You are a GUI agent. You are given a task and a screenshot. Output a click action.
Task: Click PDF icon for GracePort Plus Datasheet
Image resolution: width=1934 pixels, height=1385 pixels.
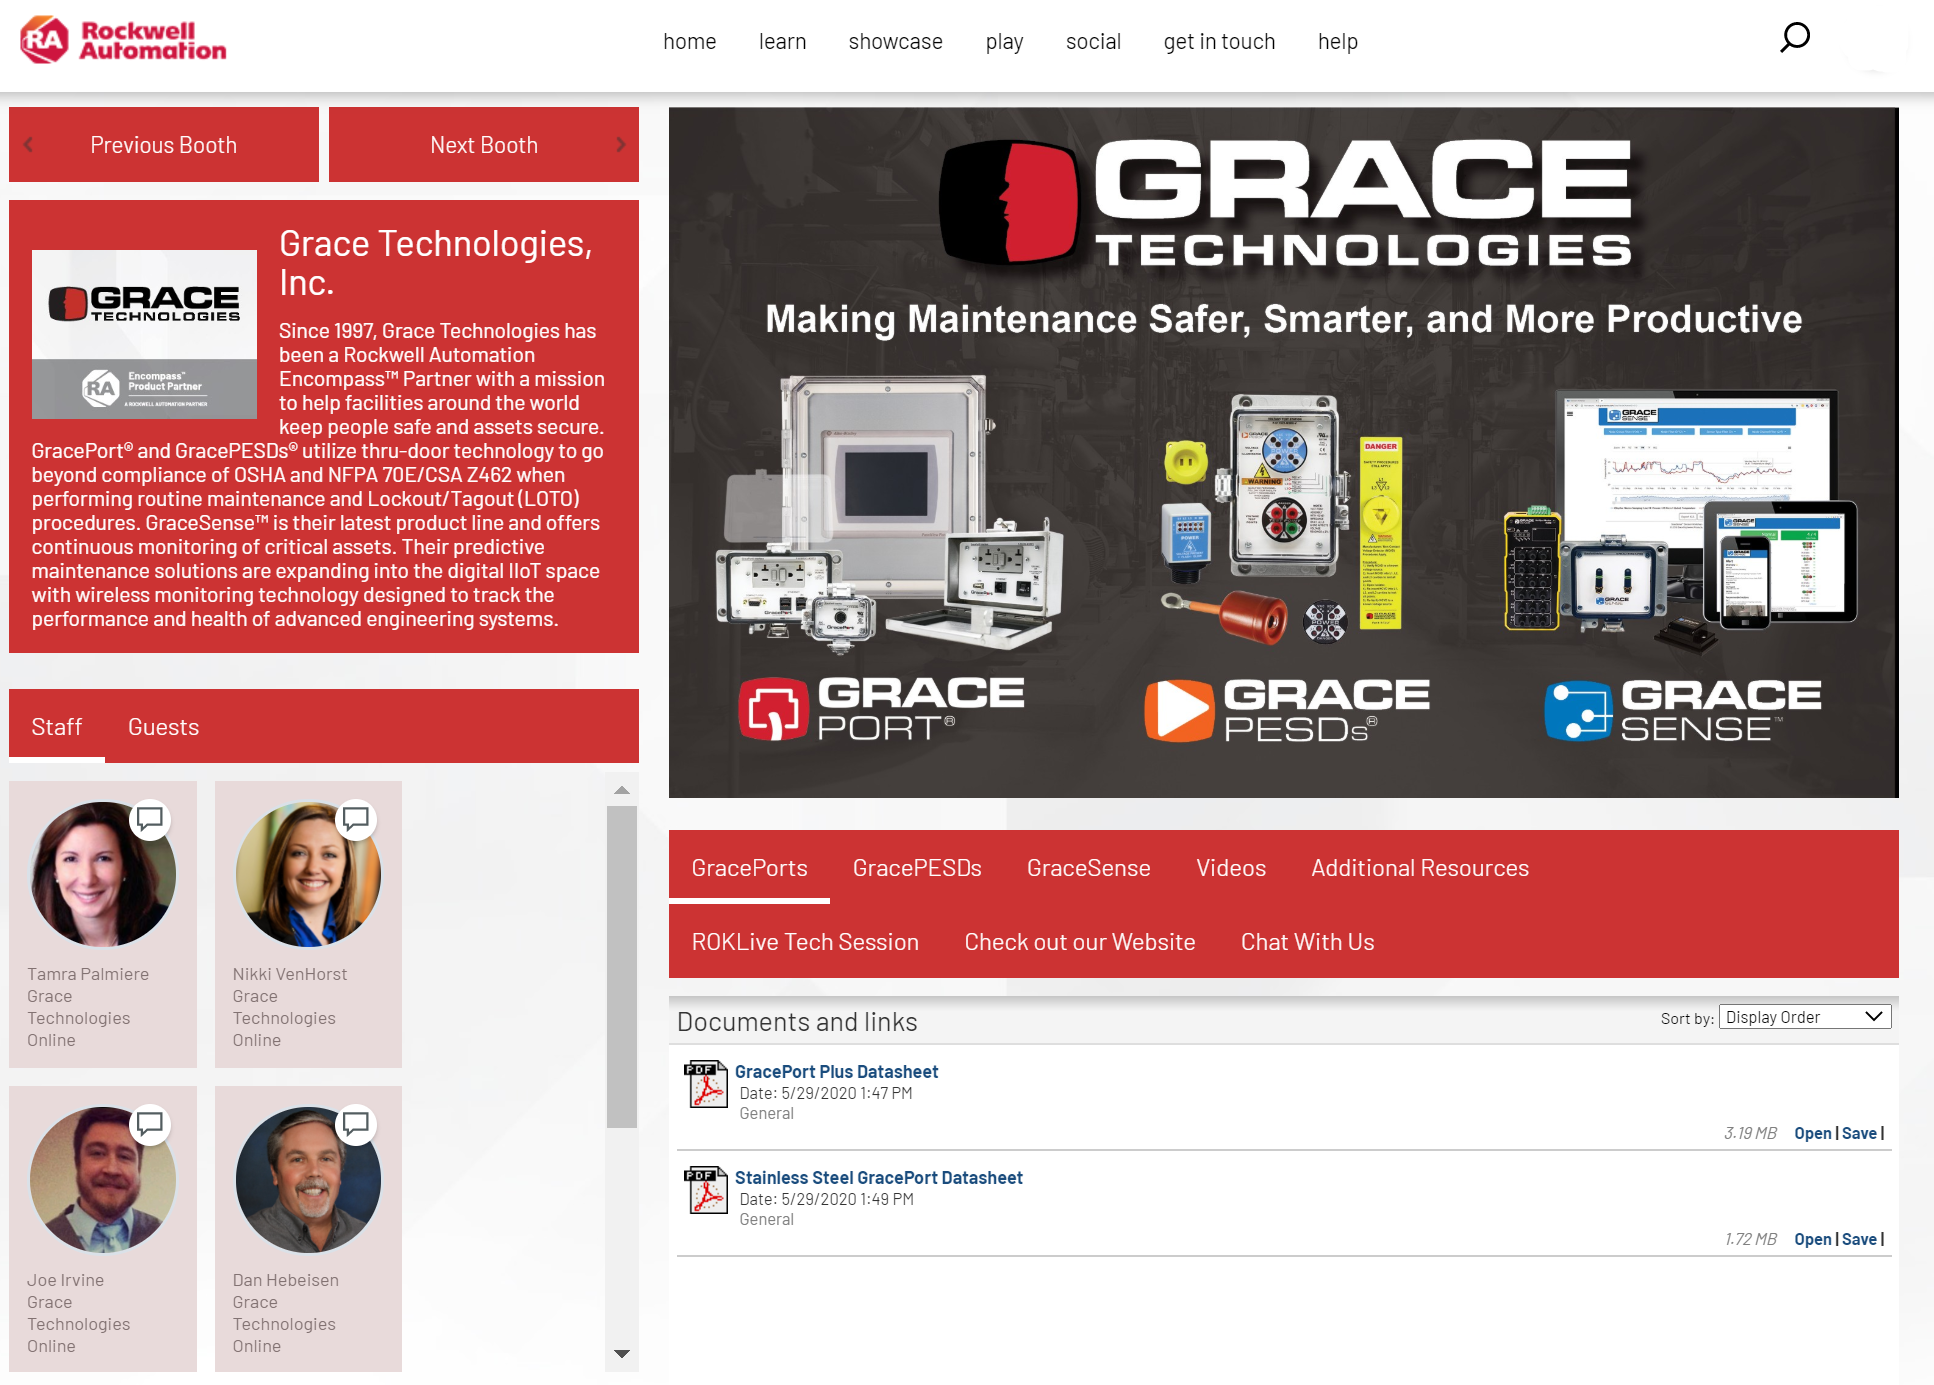pos(705,1084)
